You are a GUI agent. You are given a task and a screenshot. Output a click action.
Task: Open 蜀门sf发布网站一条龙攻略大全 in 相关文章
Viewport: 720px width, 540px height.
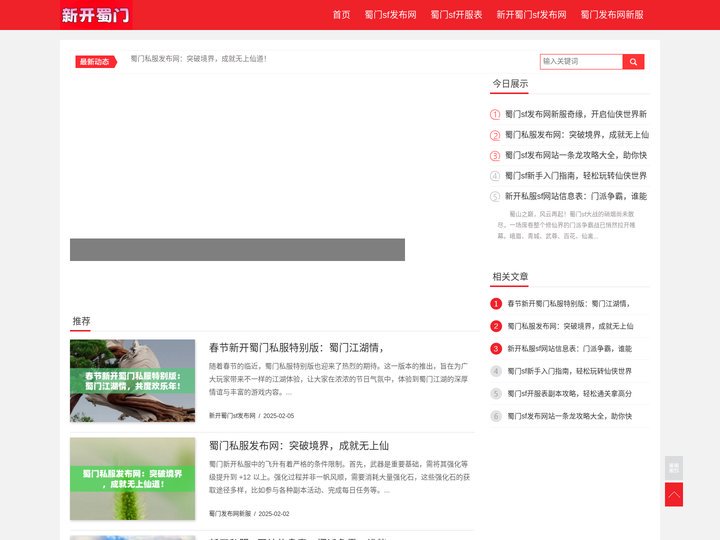click(x=569, y=416)
